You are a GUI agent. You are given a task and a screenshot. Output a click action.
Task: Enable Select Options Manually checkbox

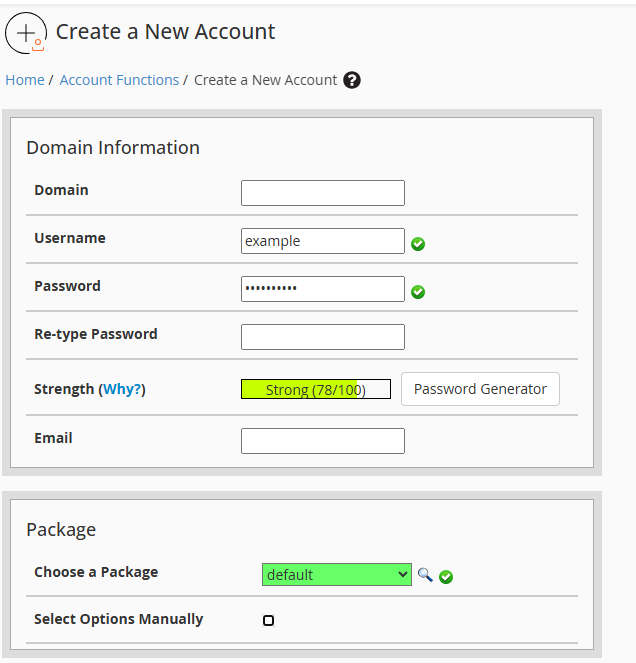coord(268,620)
